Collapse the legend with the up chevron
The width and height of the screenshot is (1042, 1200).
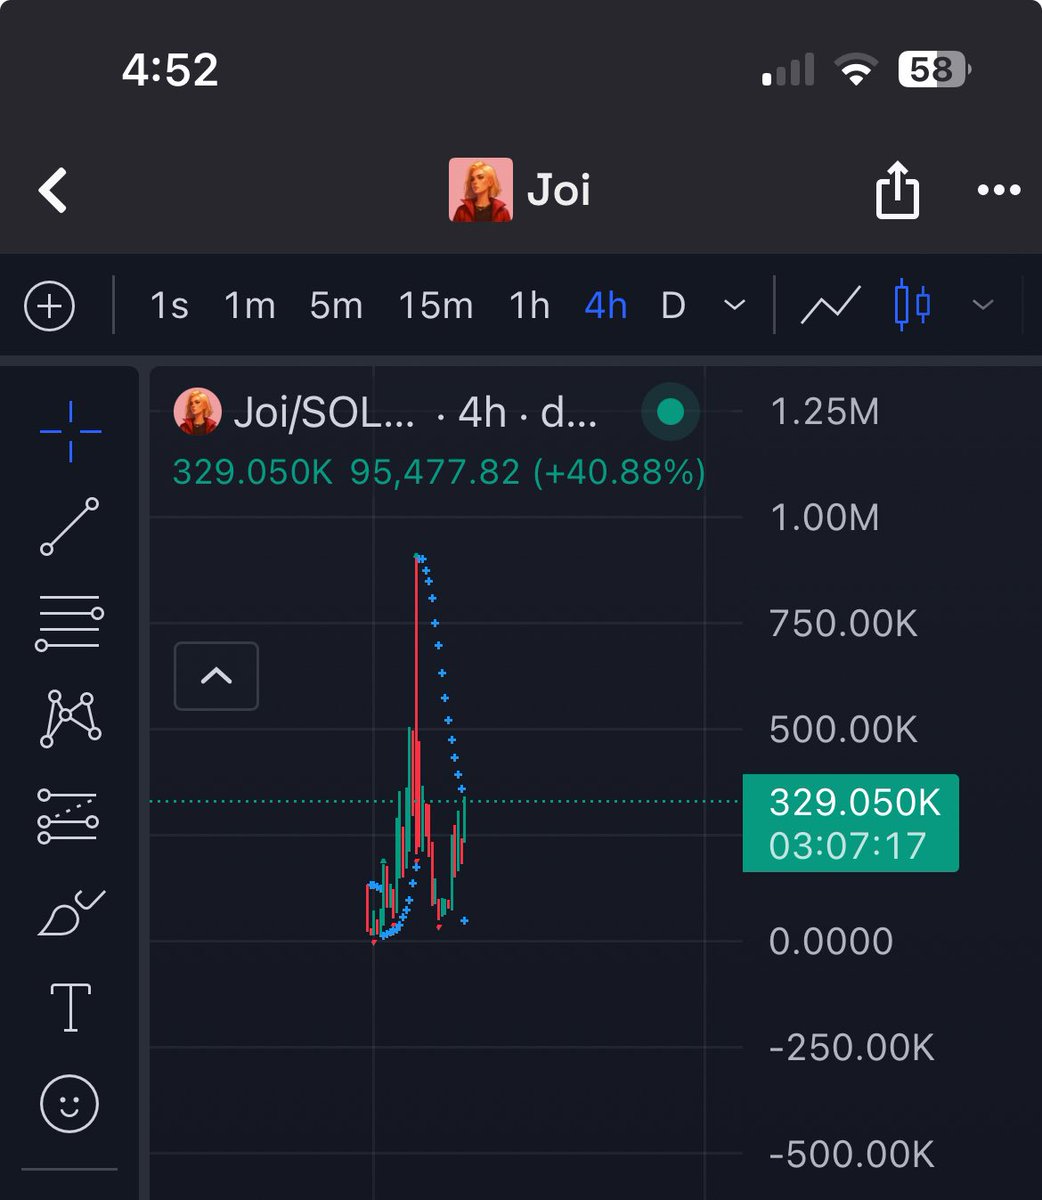click(216, 676)
